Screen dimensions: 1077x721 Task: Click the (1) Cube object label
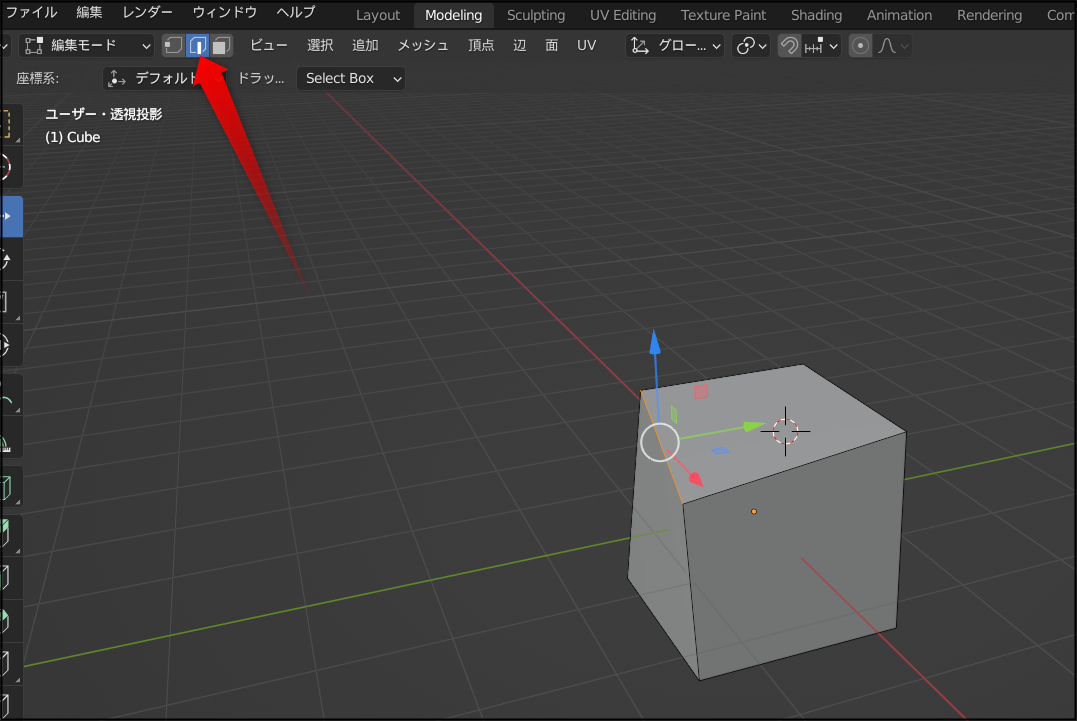(x=73, y=137)
